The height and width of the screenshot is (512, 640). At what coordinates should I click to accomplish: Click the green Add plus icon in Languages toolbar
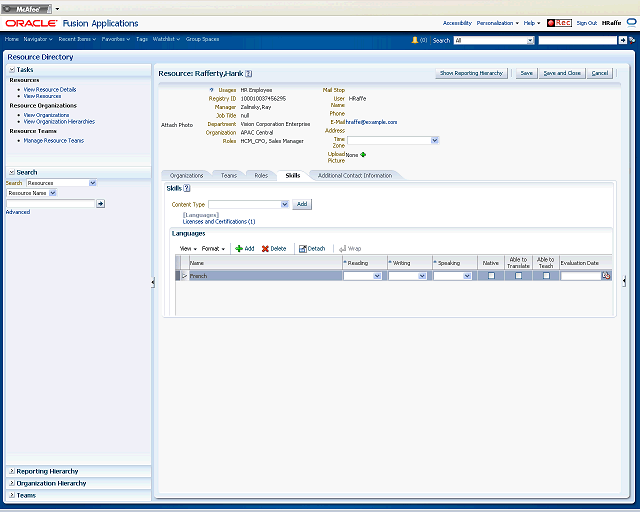click(239, 249)
